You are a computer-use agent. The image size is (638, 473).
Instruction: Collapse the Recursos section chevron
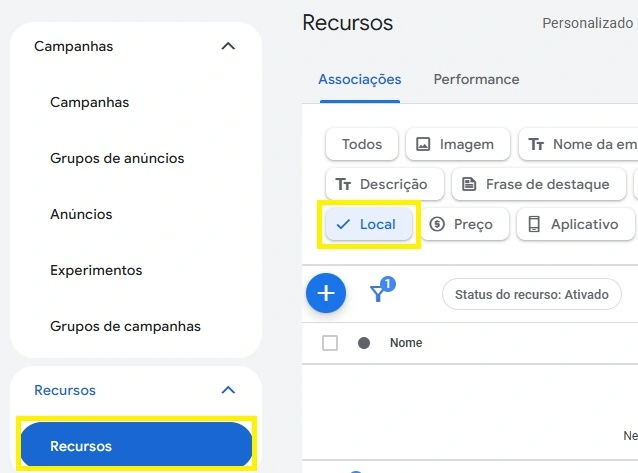[228, 390]
